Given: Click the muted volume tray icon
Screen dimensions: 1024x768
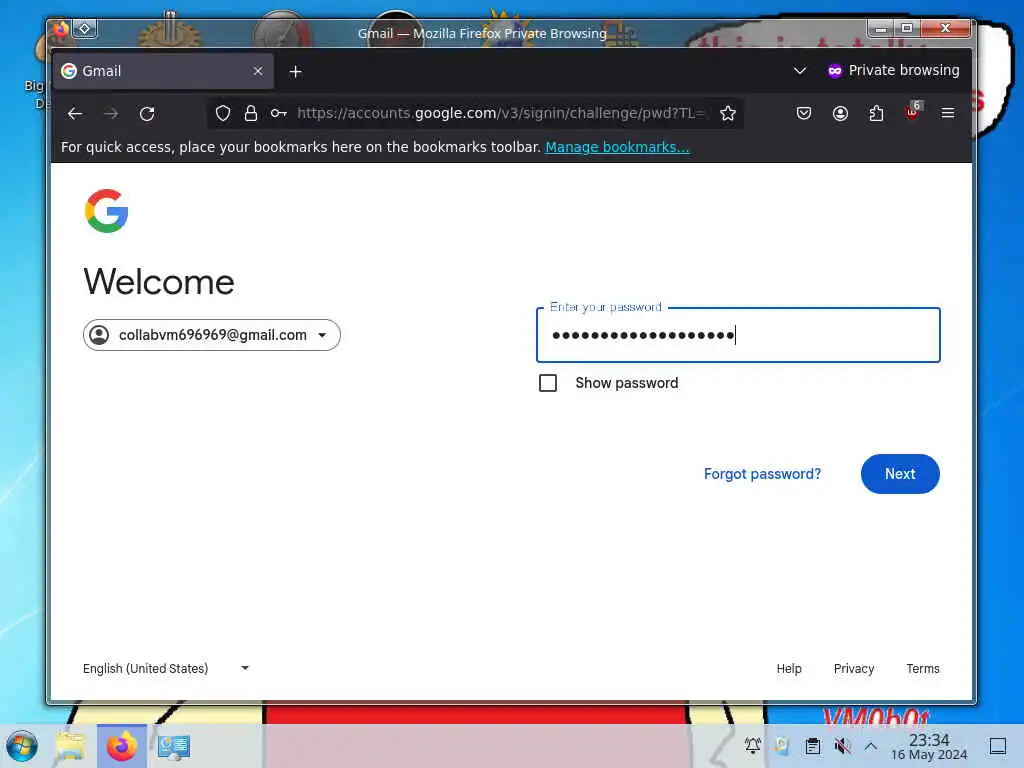Looking at the screenshot, I should click(x=842, y=746).
